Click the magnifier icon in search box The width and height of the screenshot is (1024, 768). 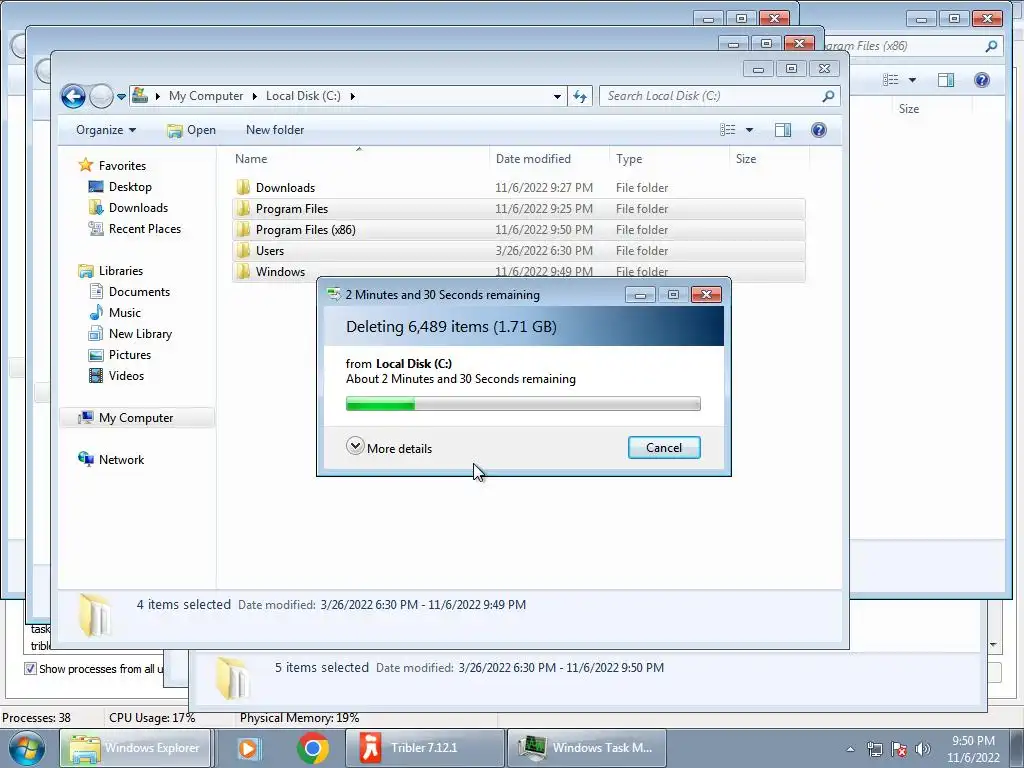point(828,96)
